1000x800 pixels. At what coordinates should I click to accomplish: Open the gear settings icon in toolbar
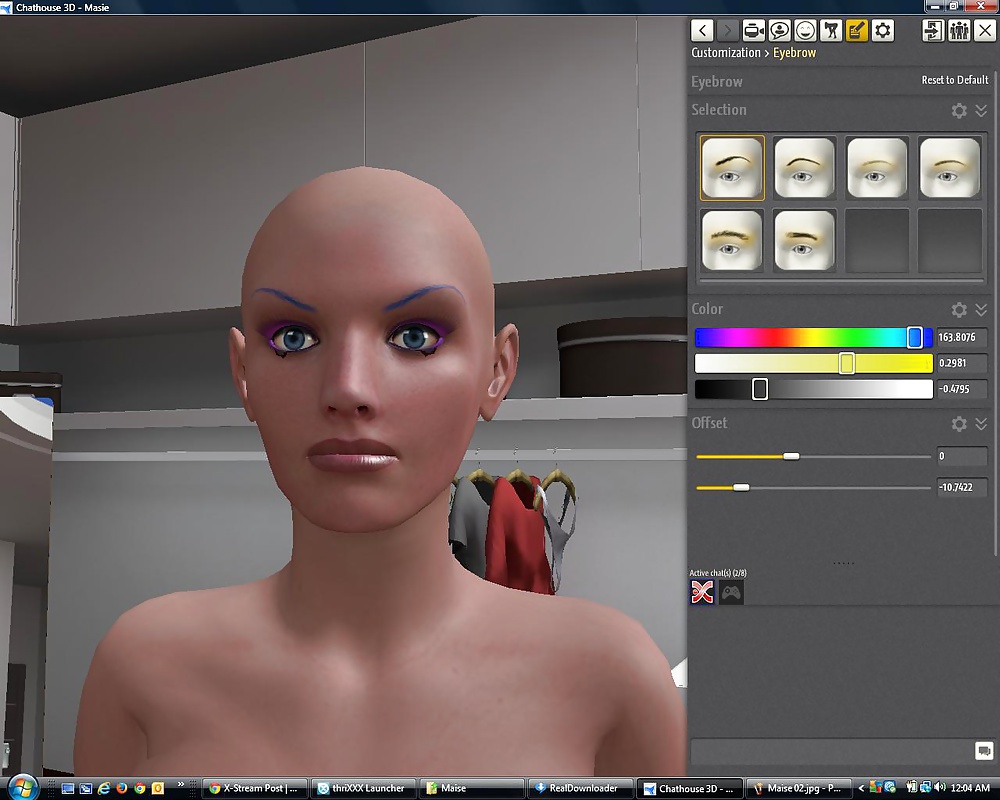883,31
